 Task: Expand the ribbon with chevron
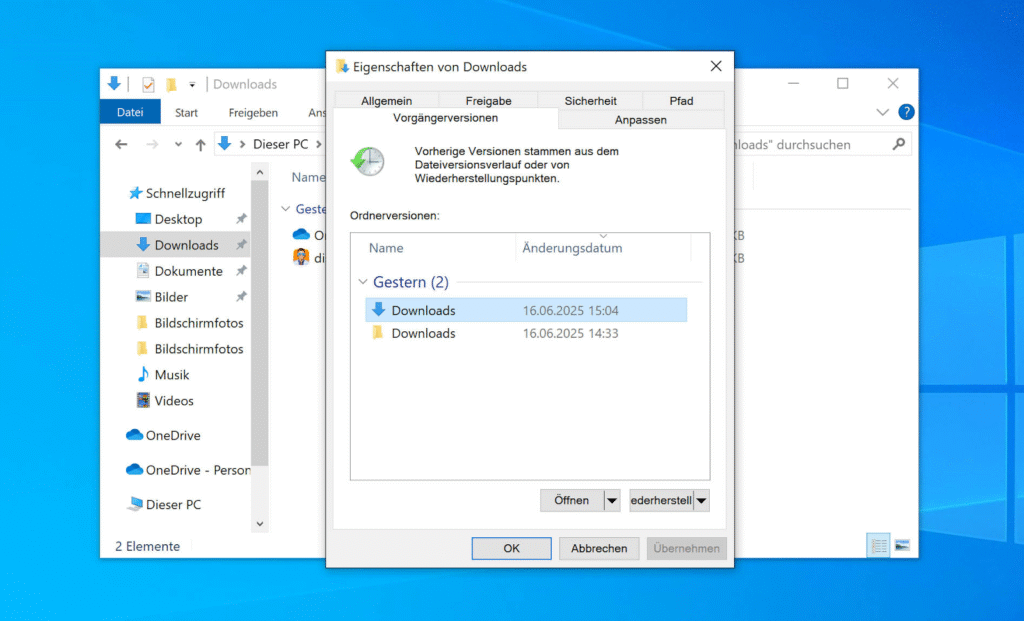[882, 112]
